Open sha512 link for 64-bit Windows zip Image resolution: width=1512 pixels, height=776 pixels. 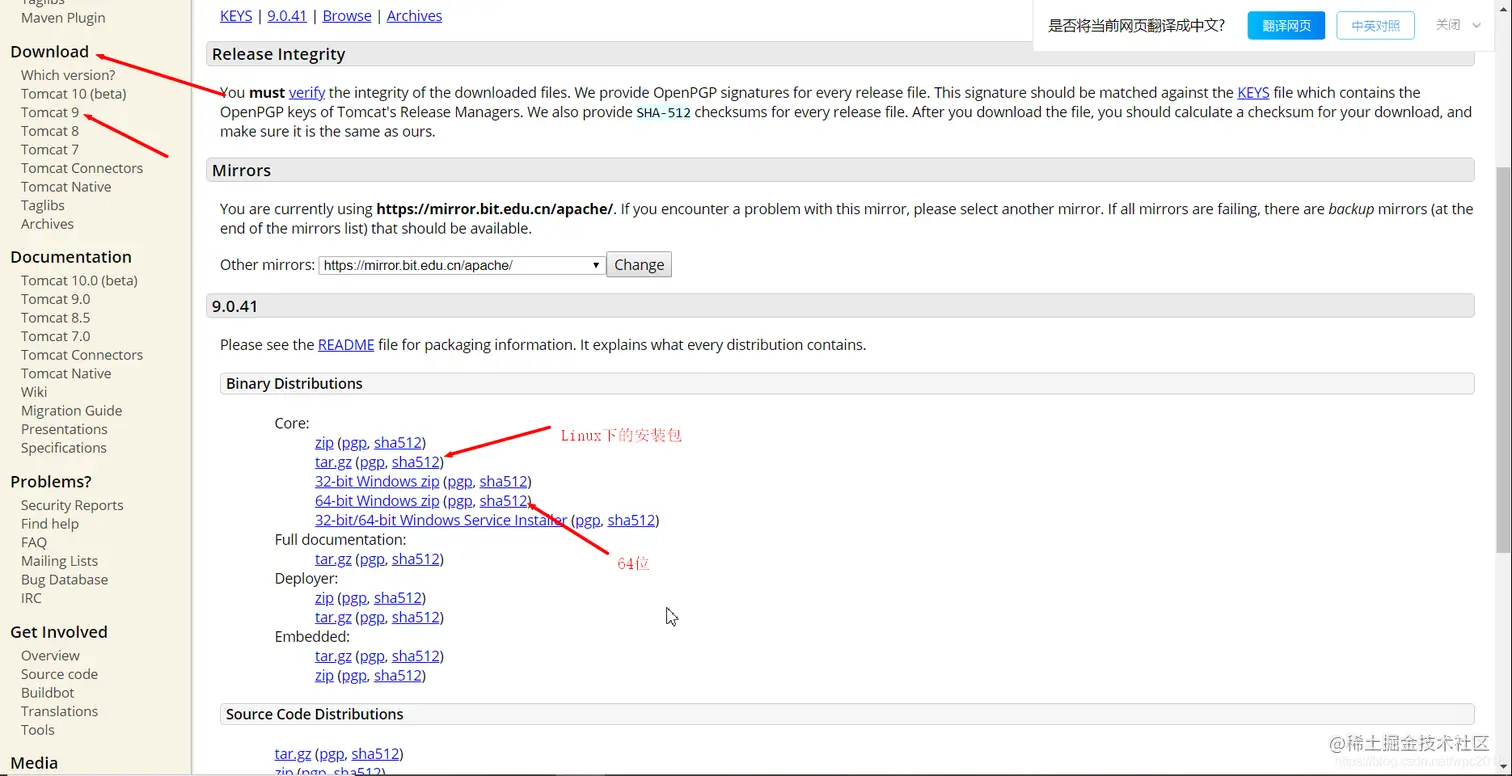[x=503, y=501]
